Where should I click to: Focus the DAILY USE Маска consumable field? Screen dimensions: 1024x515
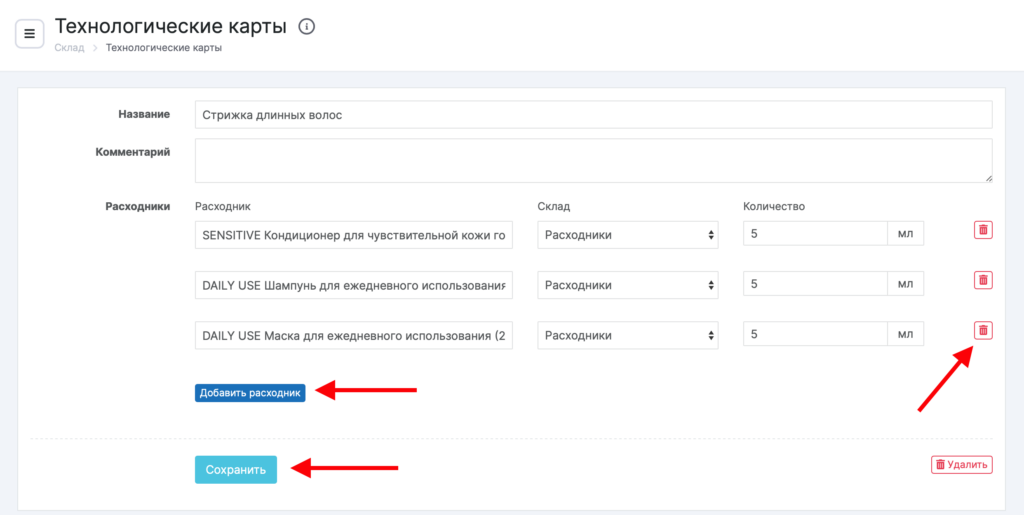(x=353, y=335)
